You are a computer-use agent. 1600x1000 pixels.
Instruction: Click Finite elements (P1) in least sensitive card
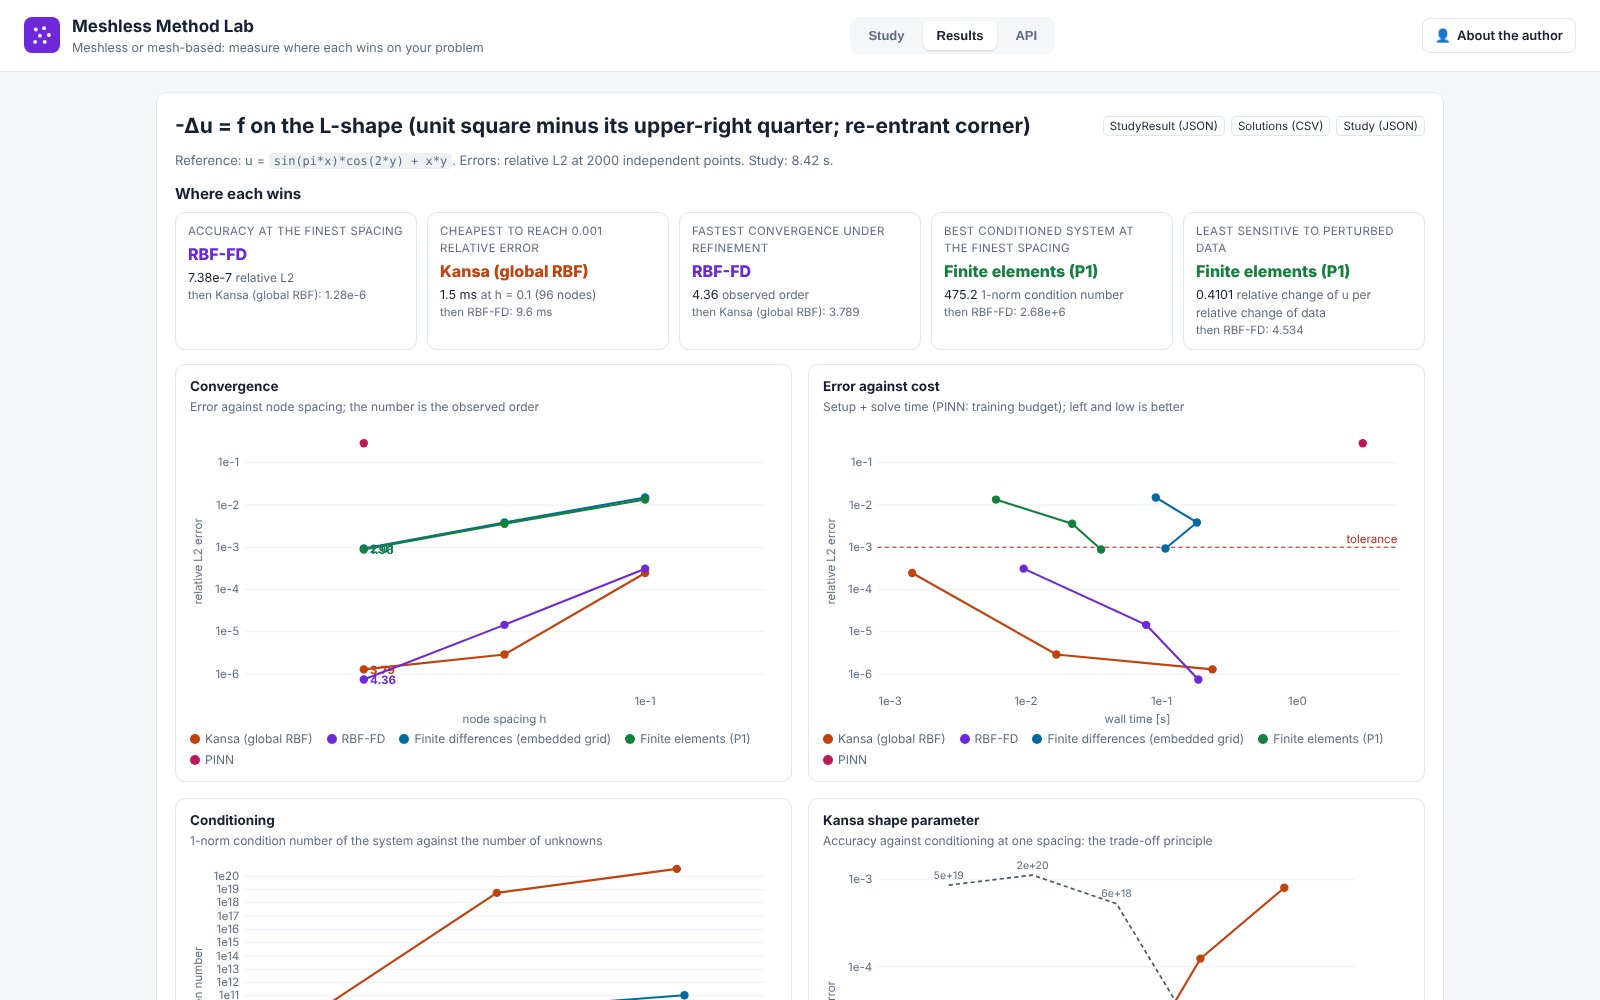pyautogui.click(x=1273, y=271)
